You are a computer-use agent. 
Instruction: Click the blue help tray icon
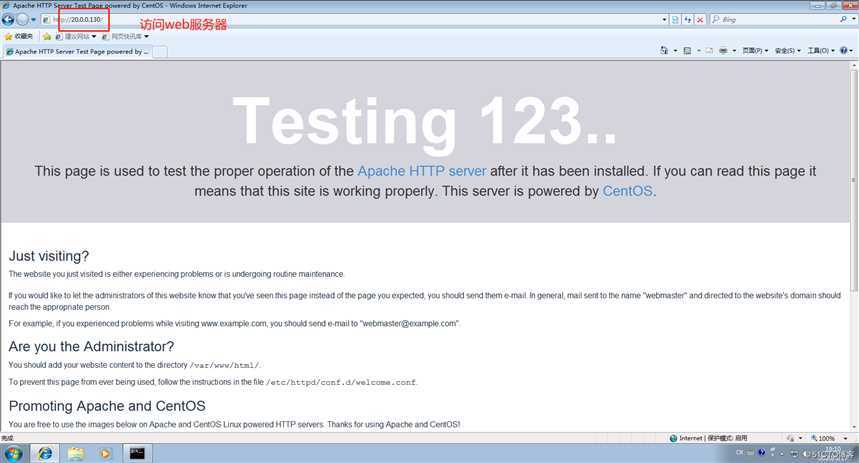(x=761, y=453)
